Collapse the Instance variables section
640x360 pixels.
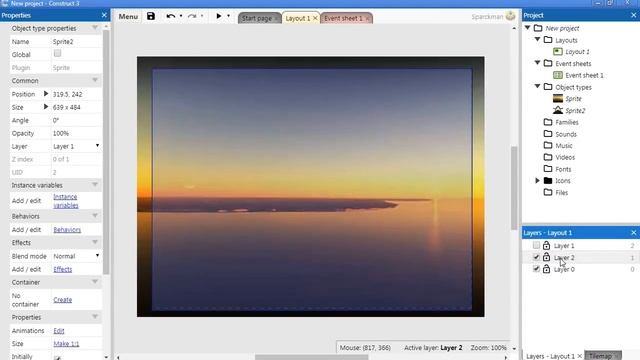(x=95, y=185)
